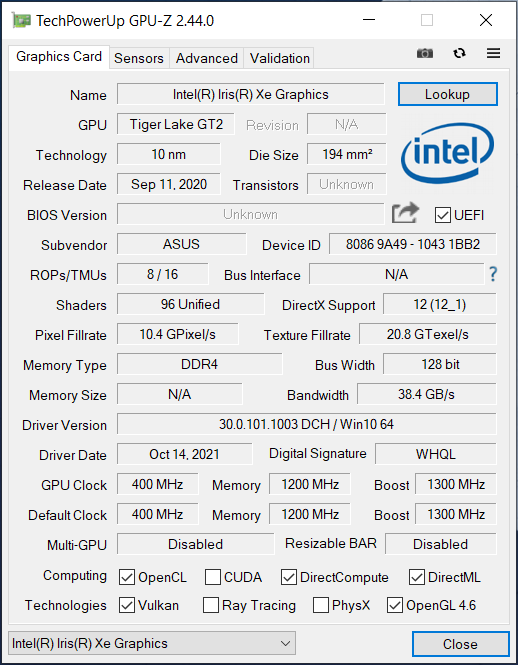Open the hamburger menu icon

493,53
